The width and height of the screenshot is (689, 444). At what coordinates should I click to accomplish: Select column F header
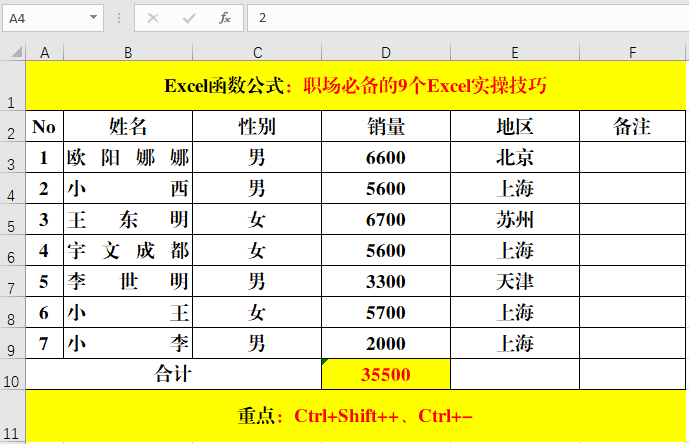tap(632, 52)
